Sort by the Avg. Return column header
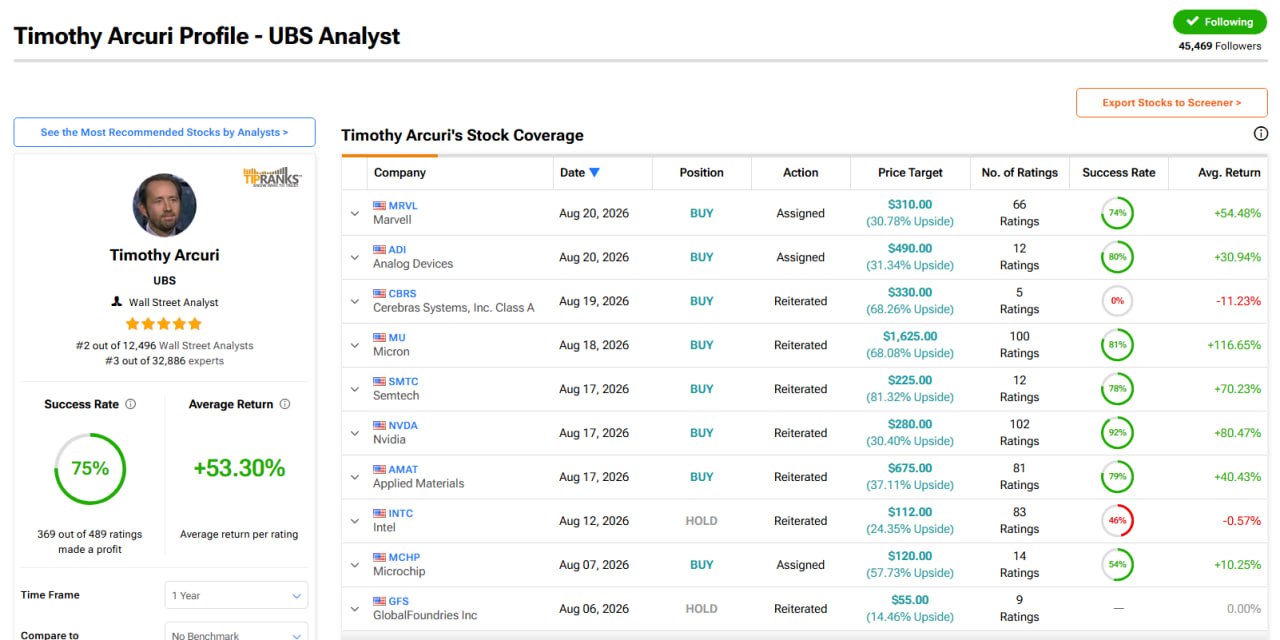The height and width of the screenshot is (640, 1280). [1229, 172]
